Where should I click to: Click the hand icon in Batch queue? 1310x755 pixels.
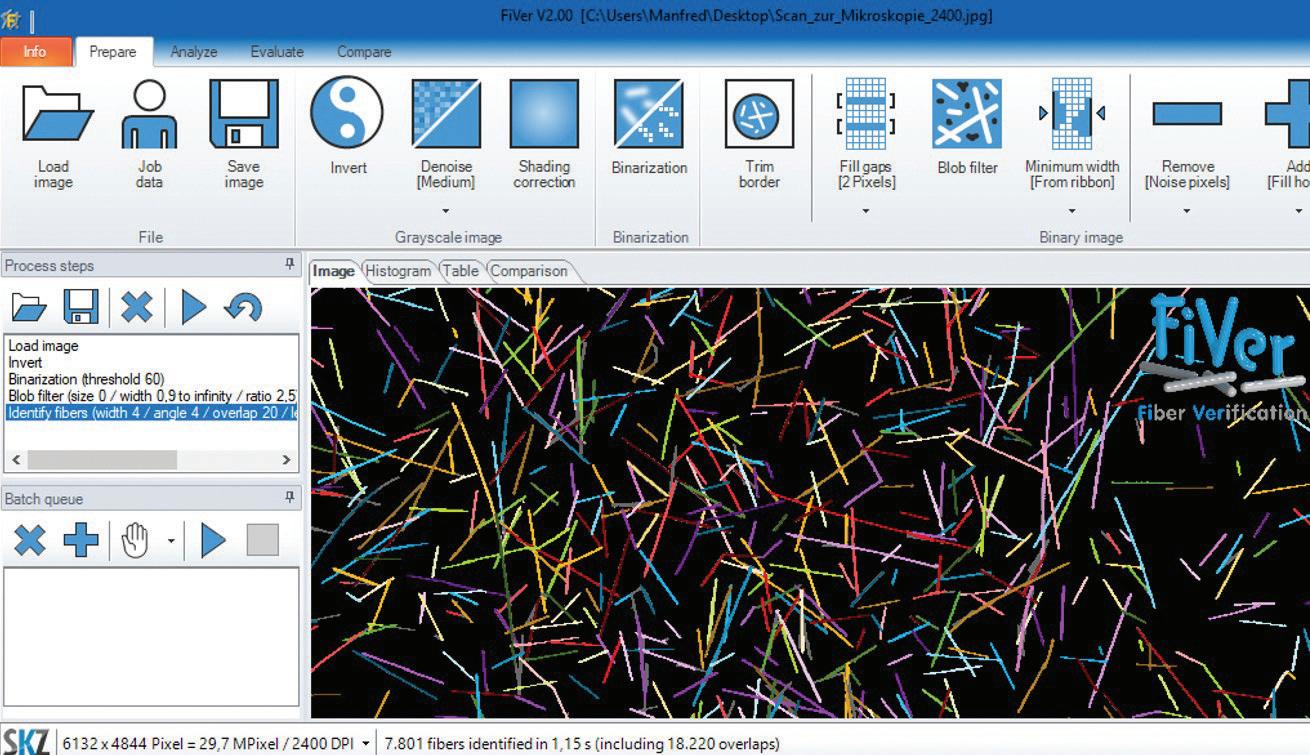134,540
